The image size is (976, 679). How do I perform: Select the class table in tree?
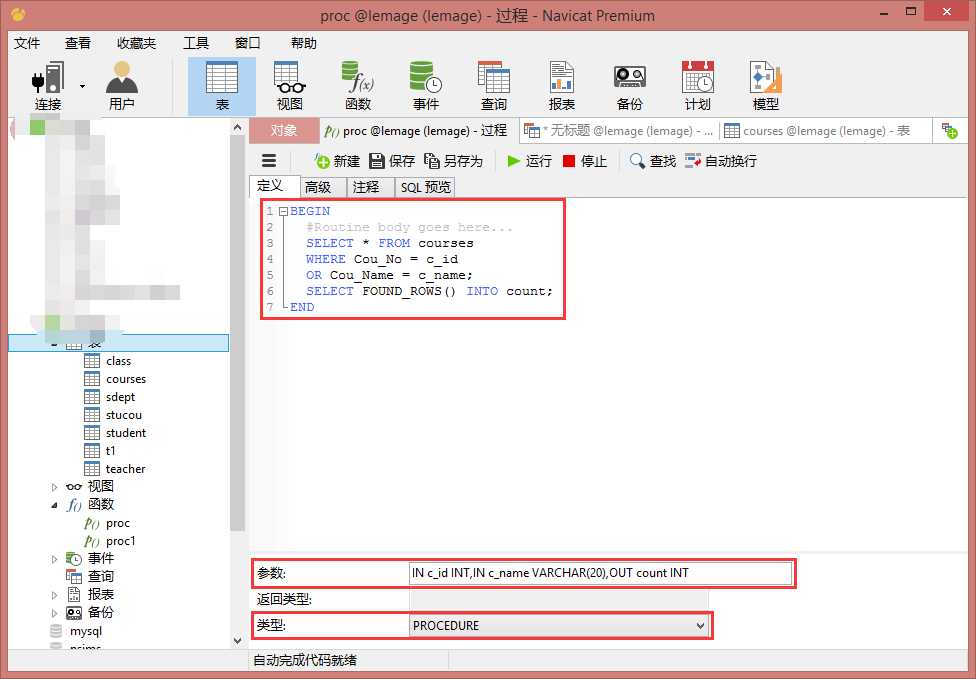pyautogui.click(x=118, y=361)
